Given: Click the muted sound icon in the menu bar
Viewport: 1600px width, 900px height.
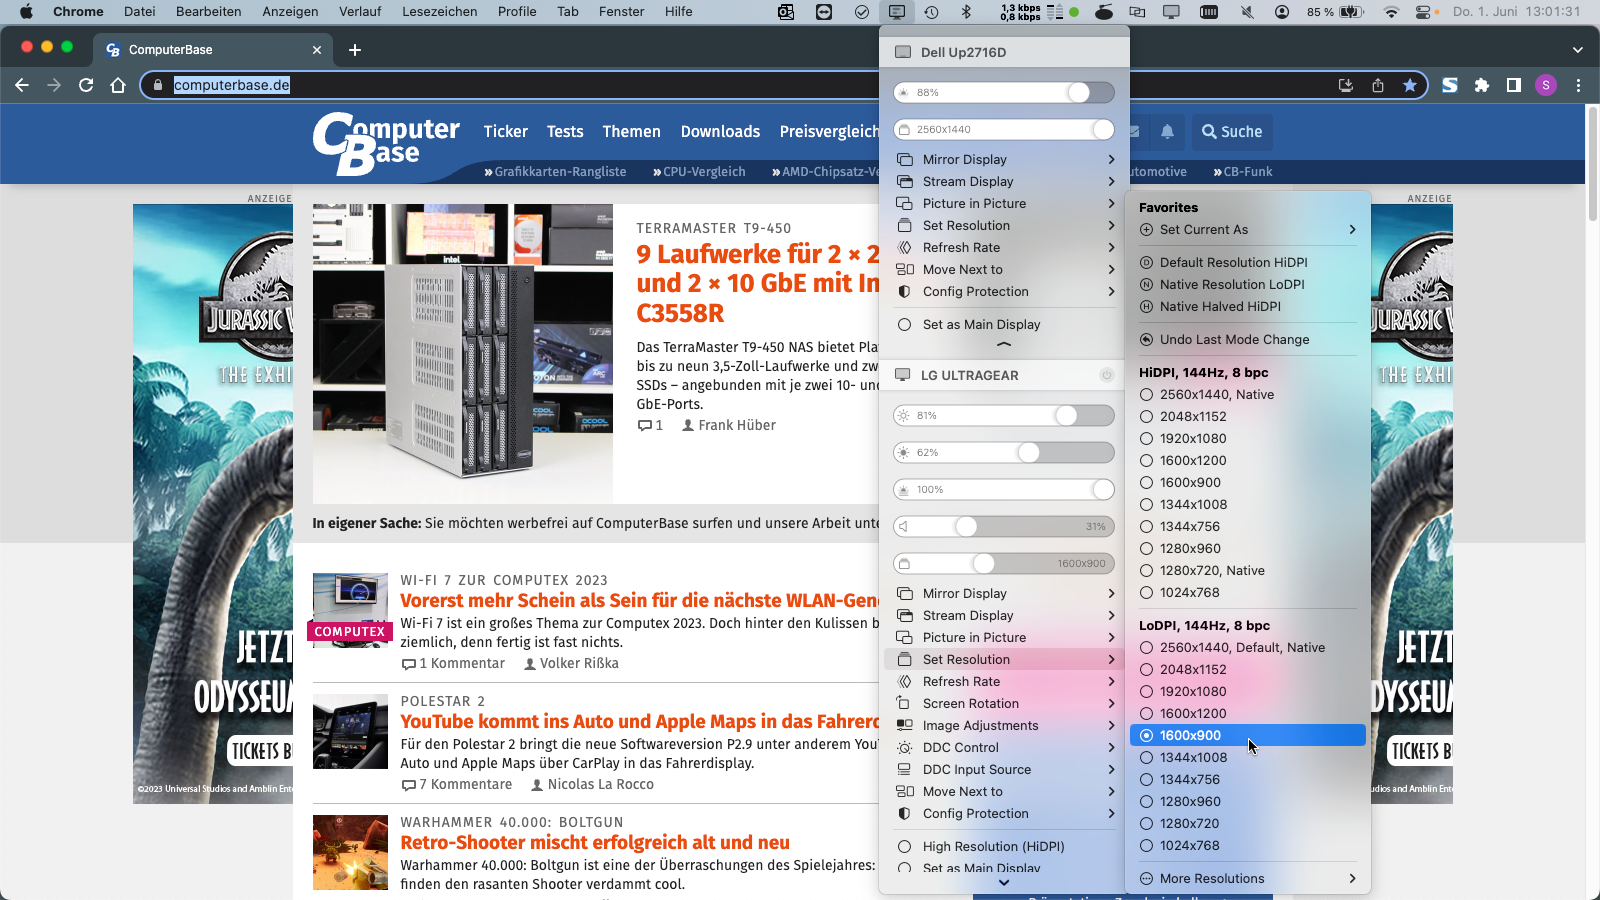Looking at the screenshot, I should click(x=1247, y=12).
